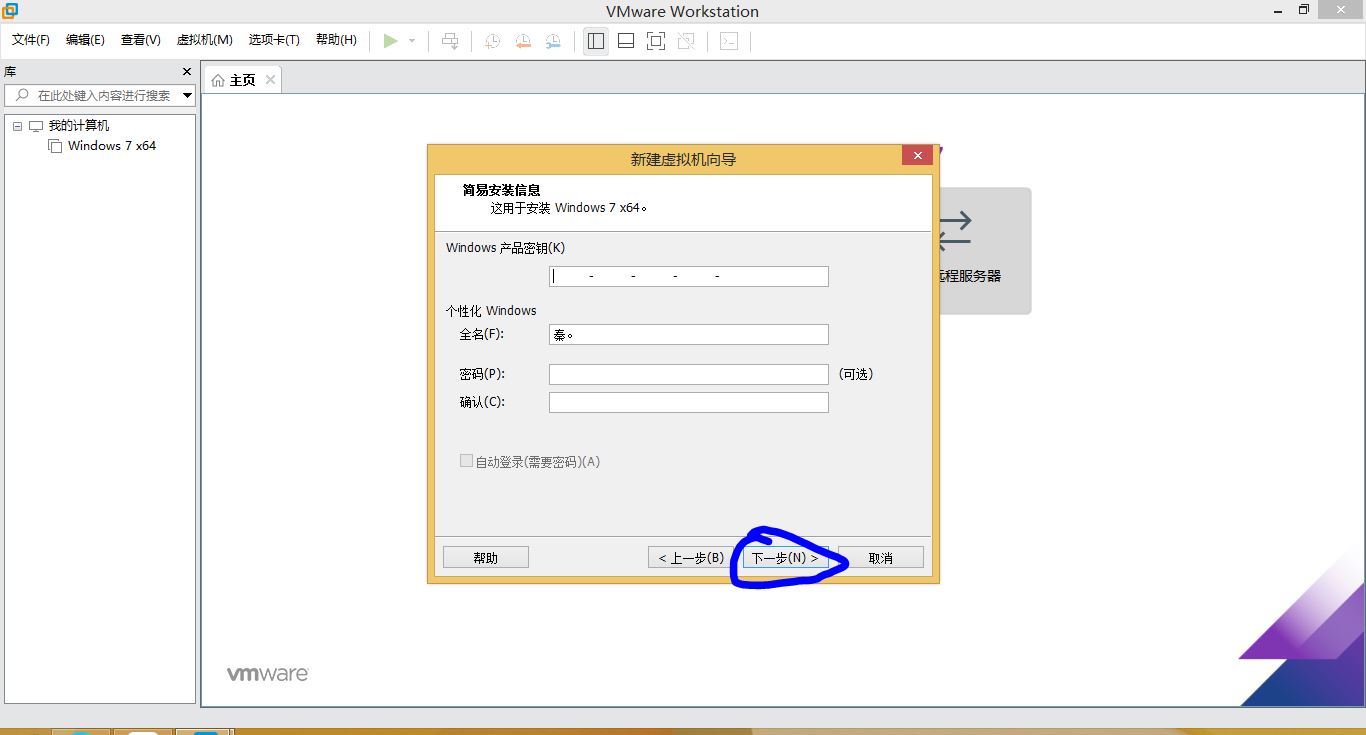The width and height of the screenshot is (1366, 735).
Task: Click the revert to snapshot icon
Action: tap(523, 41)
